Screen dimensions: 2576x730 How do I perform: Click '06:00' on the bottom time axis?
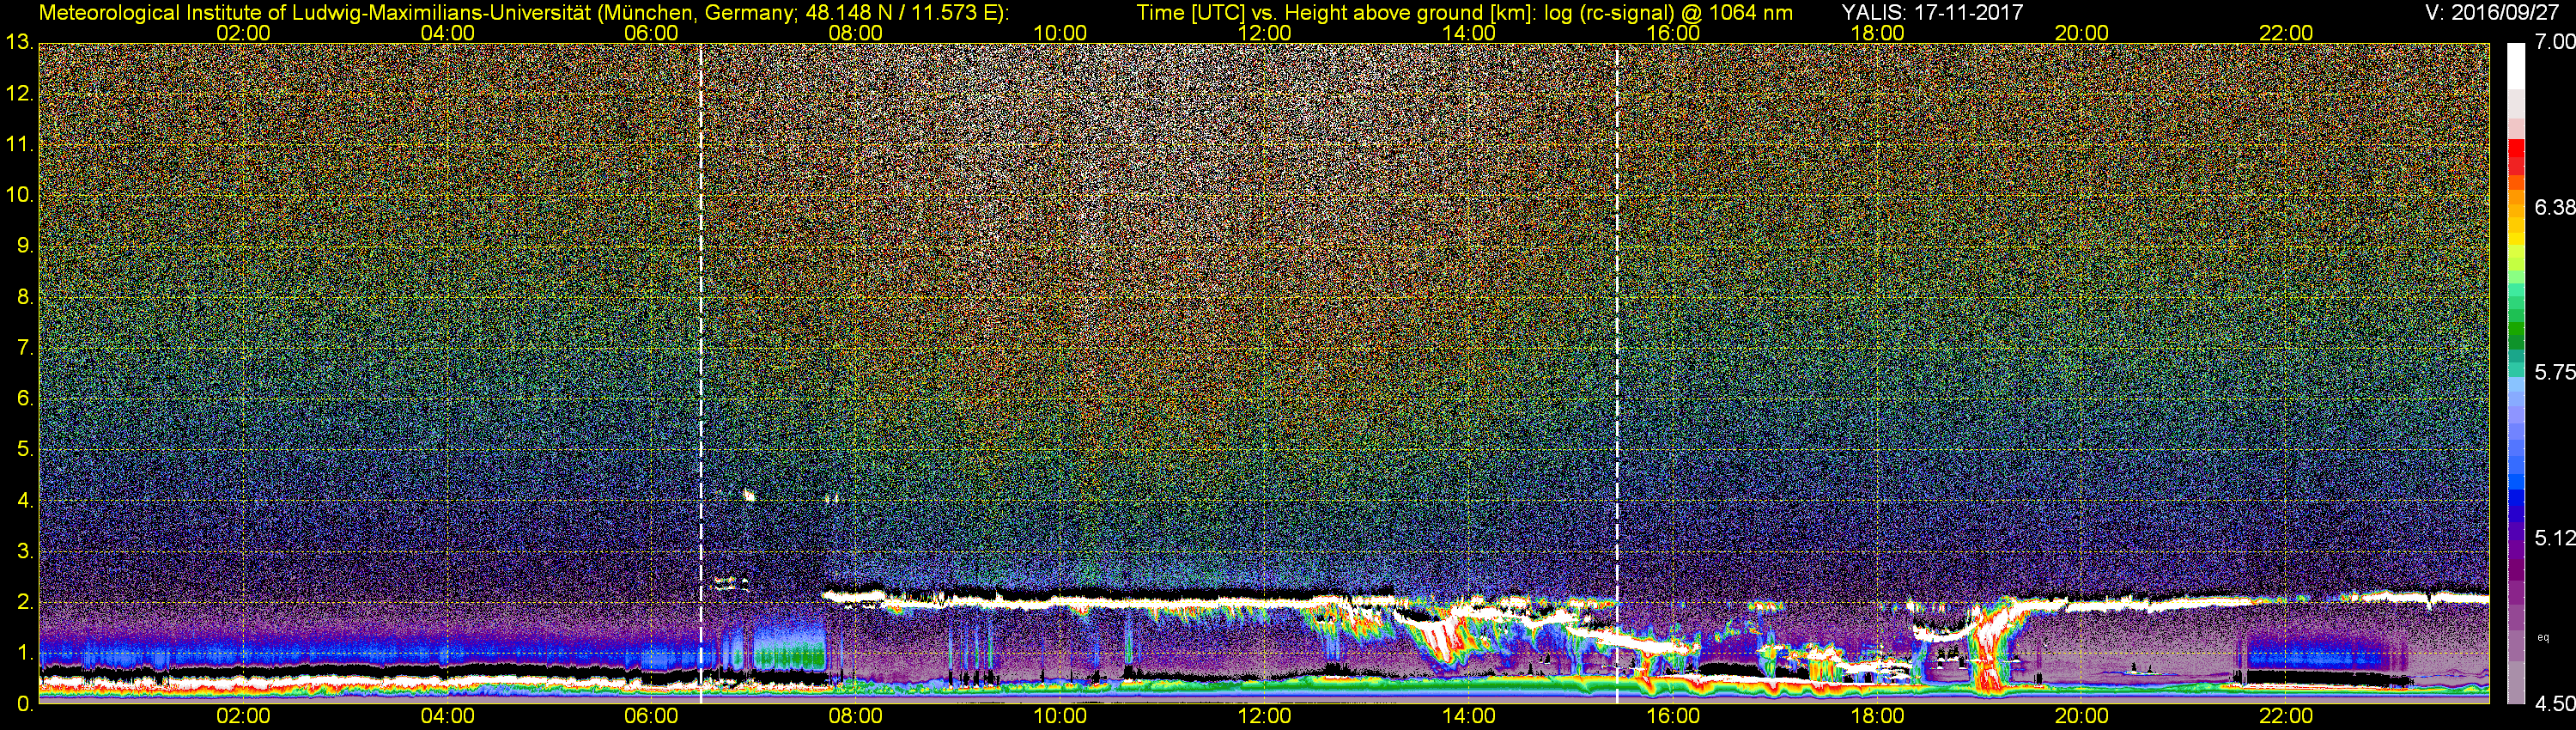pos(651,716)
